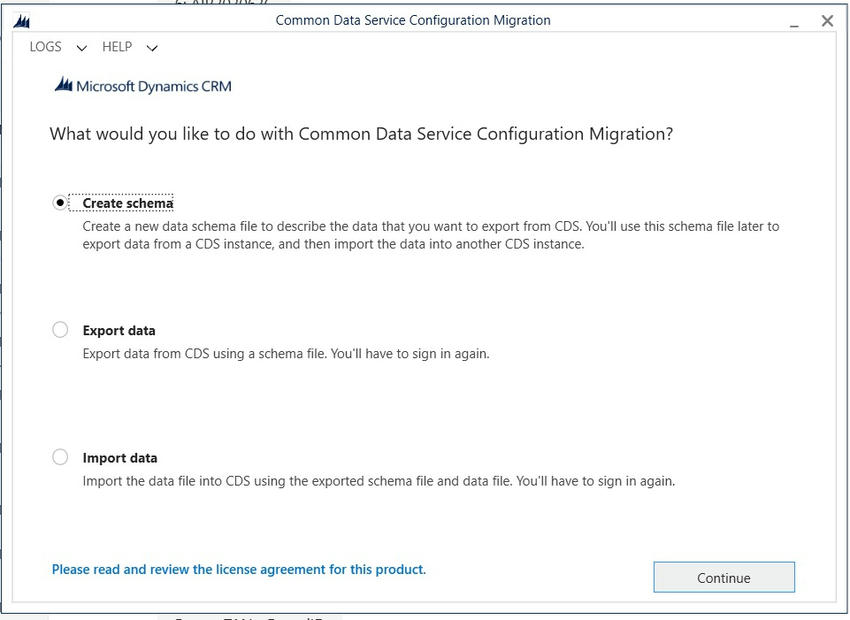This screenshot has width=850, height=620.
Task: Open the LOGS menu
Action: (x=46, y=47)
